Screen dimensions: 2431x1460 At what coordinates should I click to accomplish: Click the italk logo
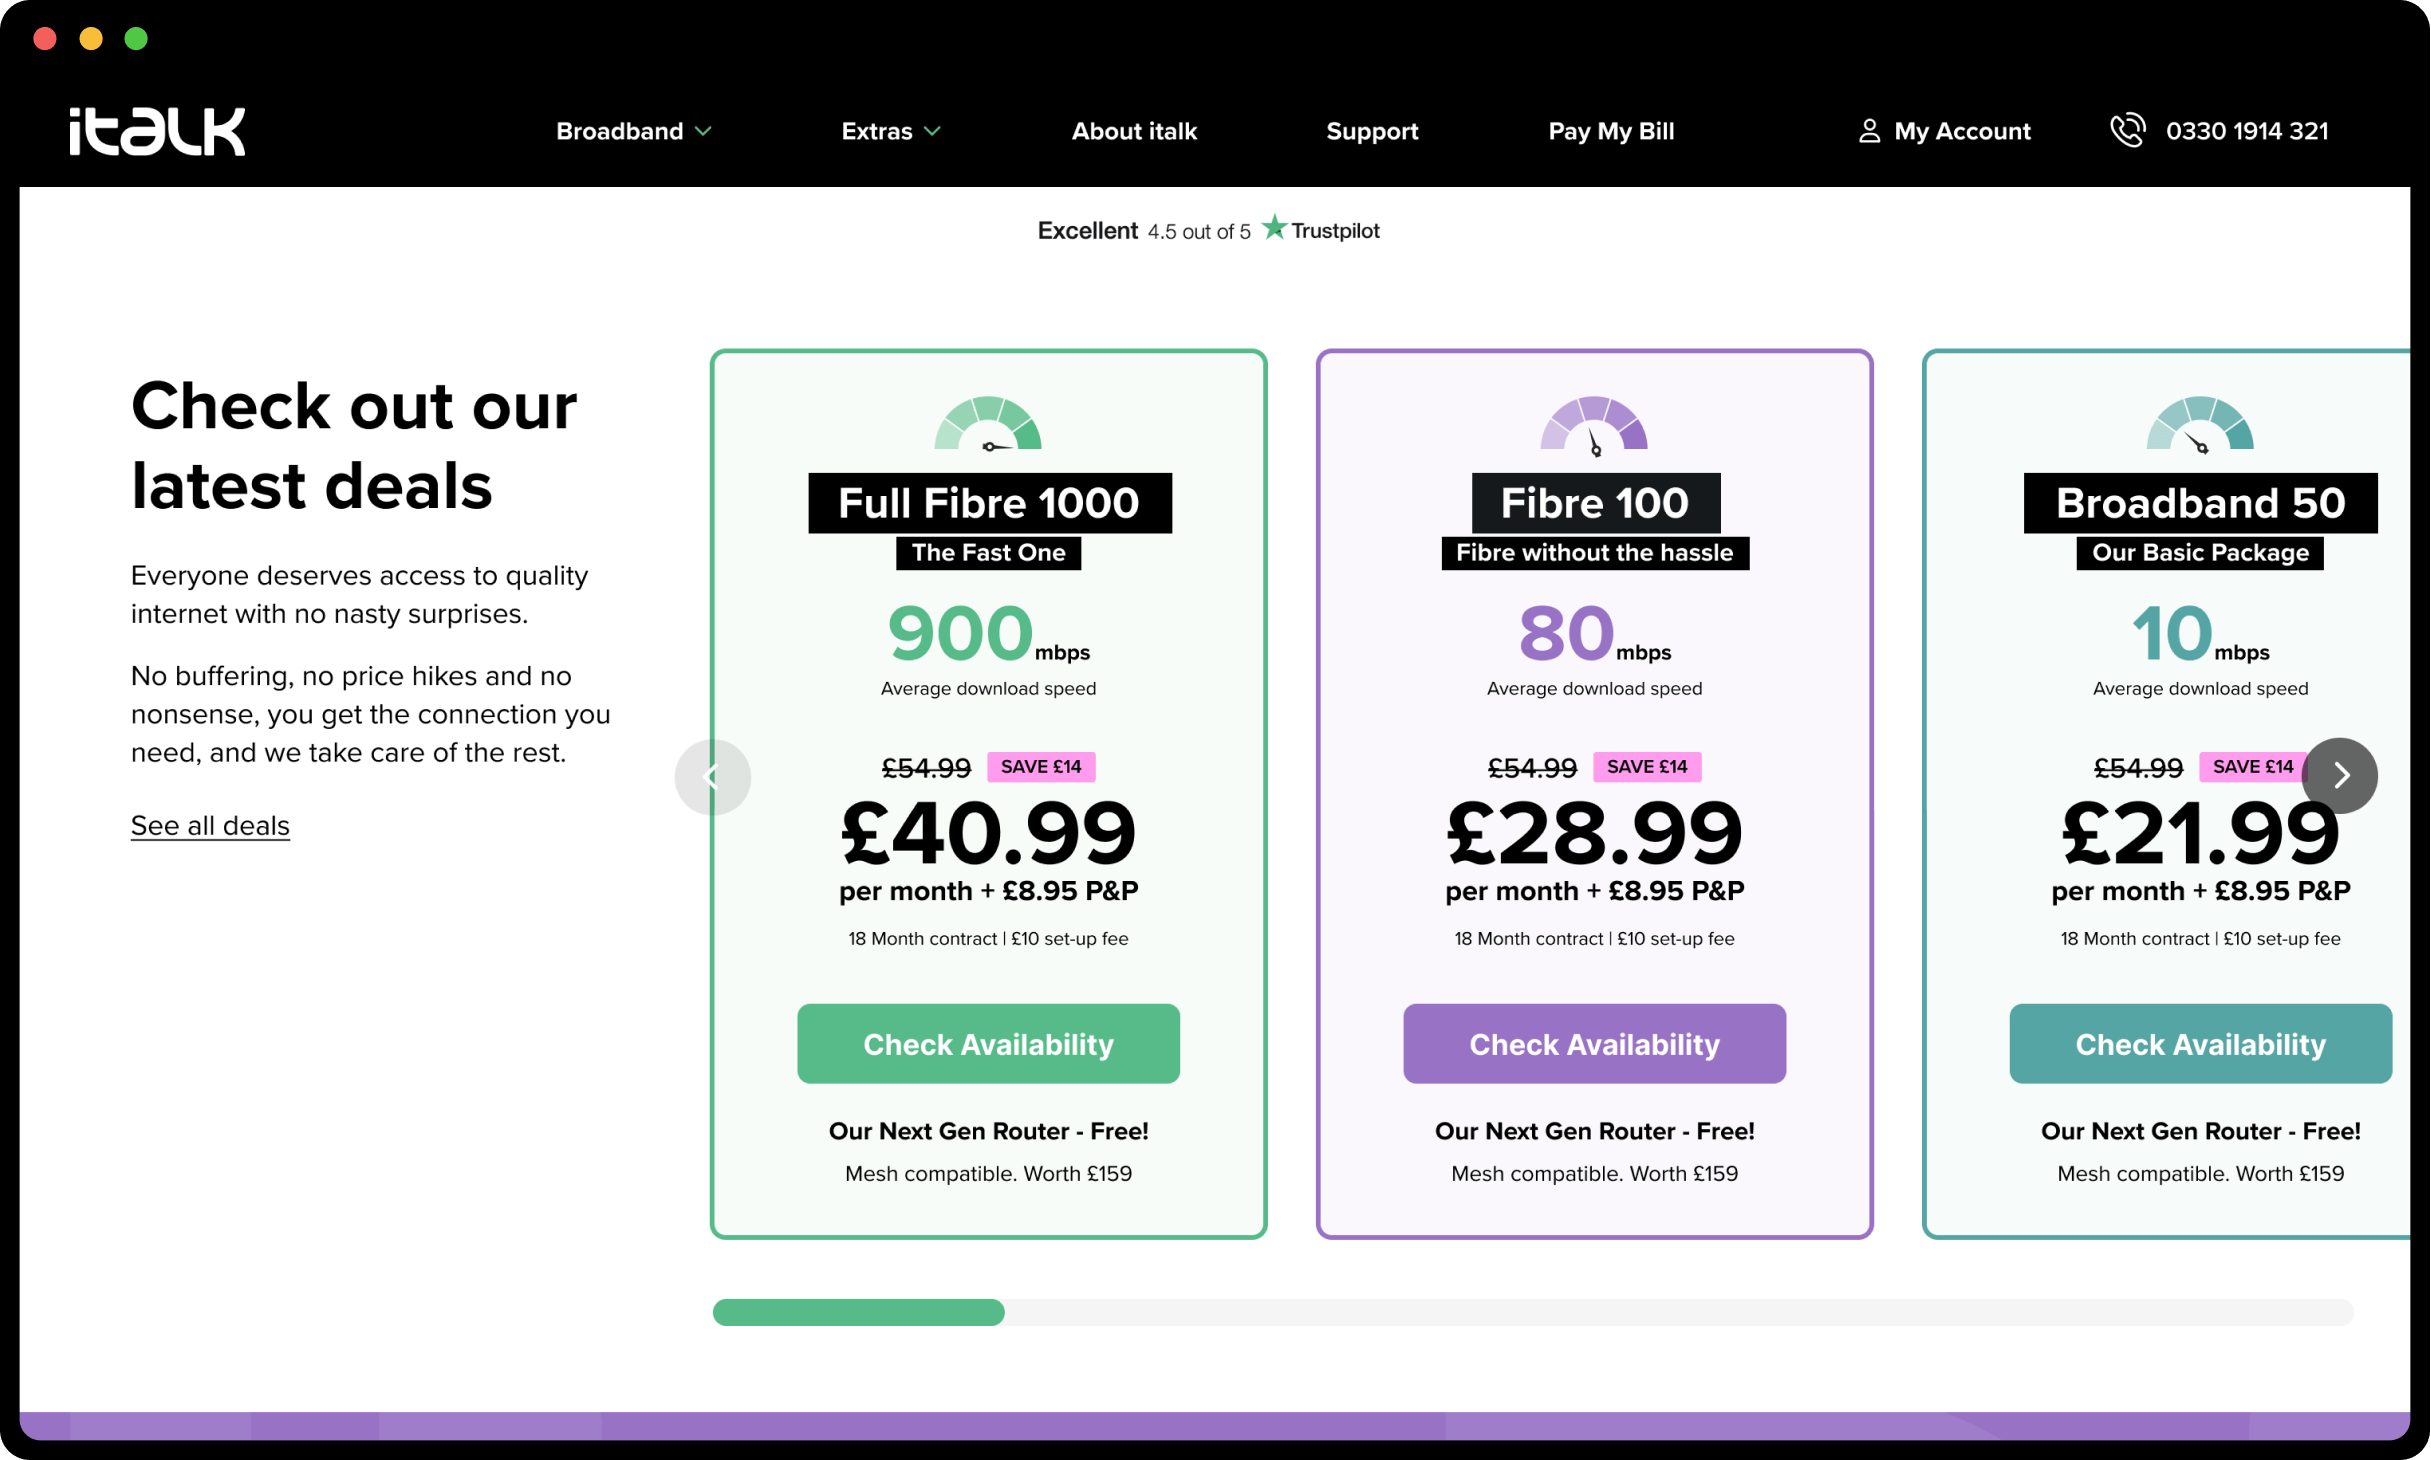[x=157, y=131]
